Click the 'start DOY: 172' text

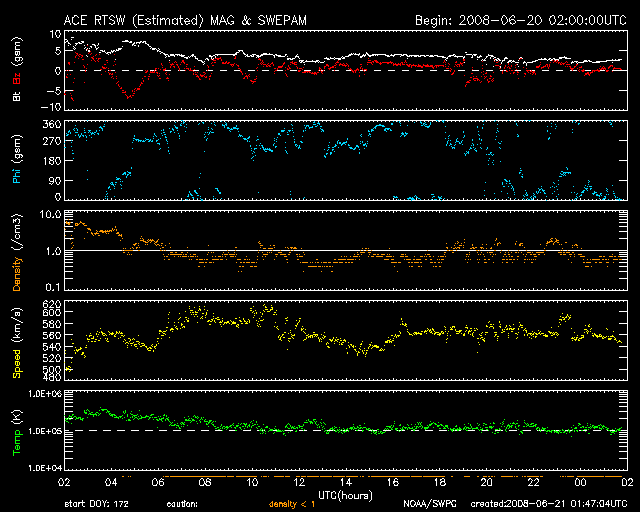[x=96, y=504]
